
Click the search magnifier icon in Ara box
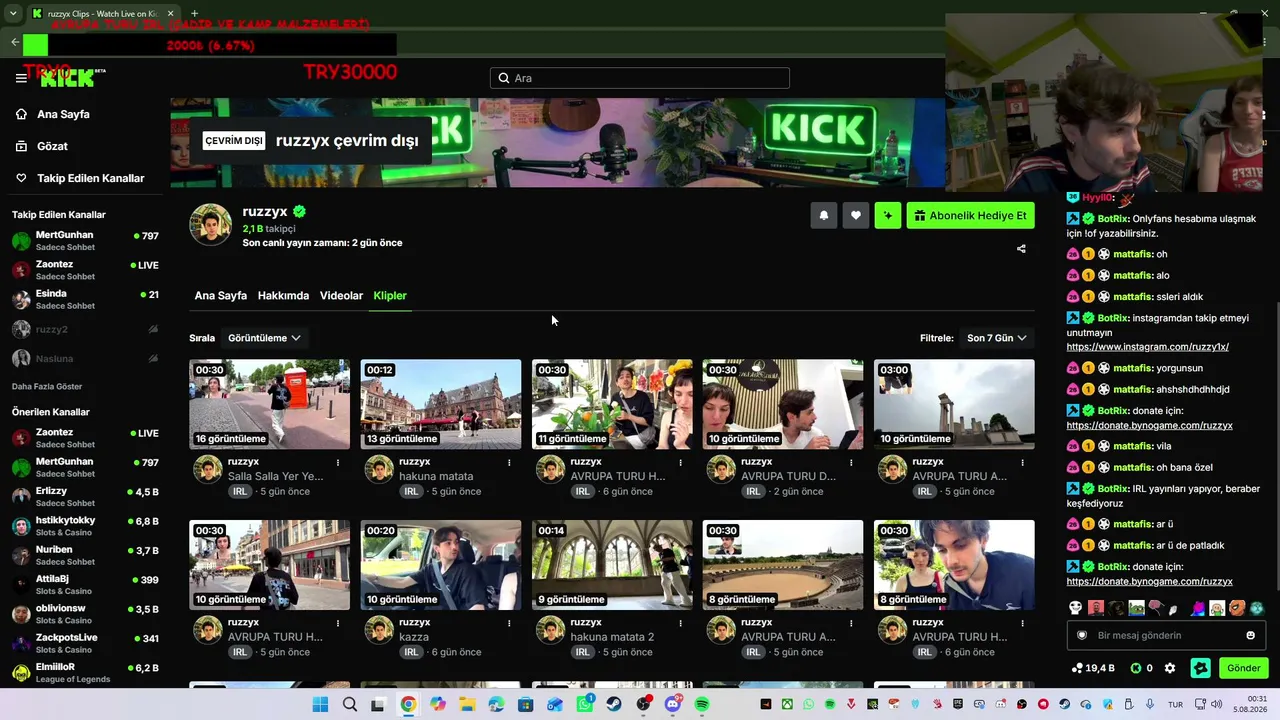point(504,78)
